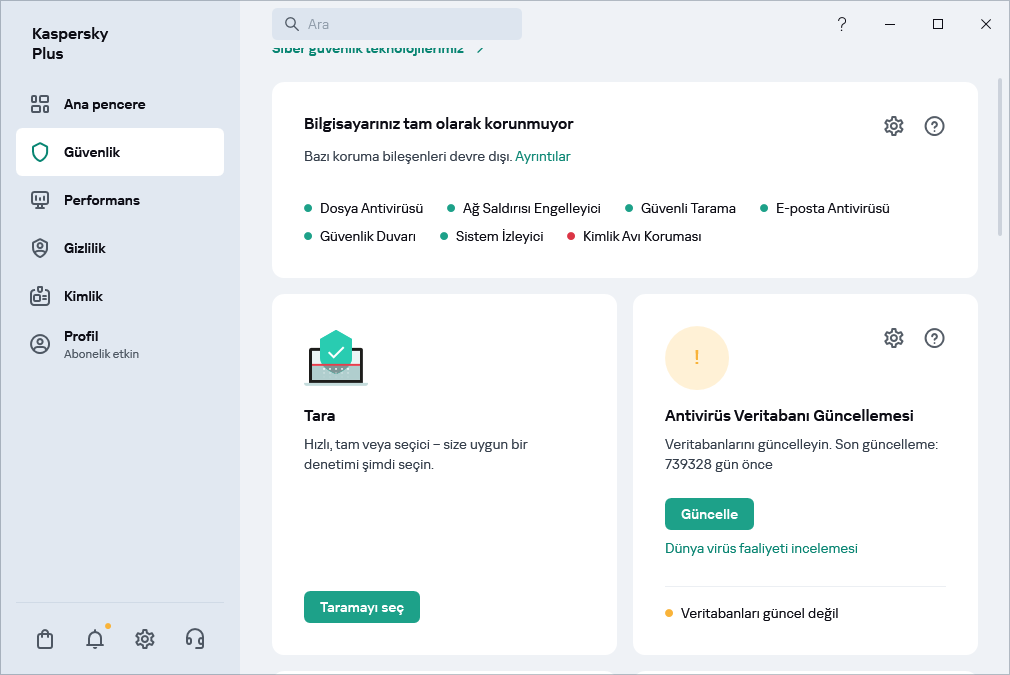Open gear icon in database update card

(x=893, y=338)
